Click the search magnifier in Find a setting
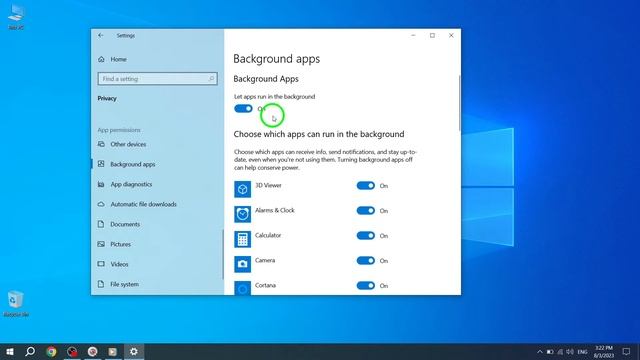This screenshot has width=640, height=360. 211,79
